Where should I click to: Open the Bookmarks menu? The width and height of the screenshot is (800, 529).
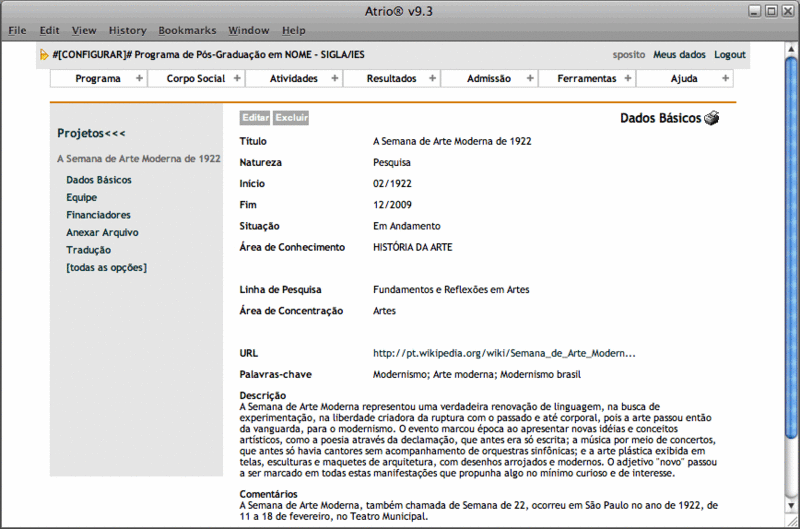(187, 31)
